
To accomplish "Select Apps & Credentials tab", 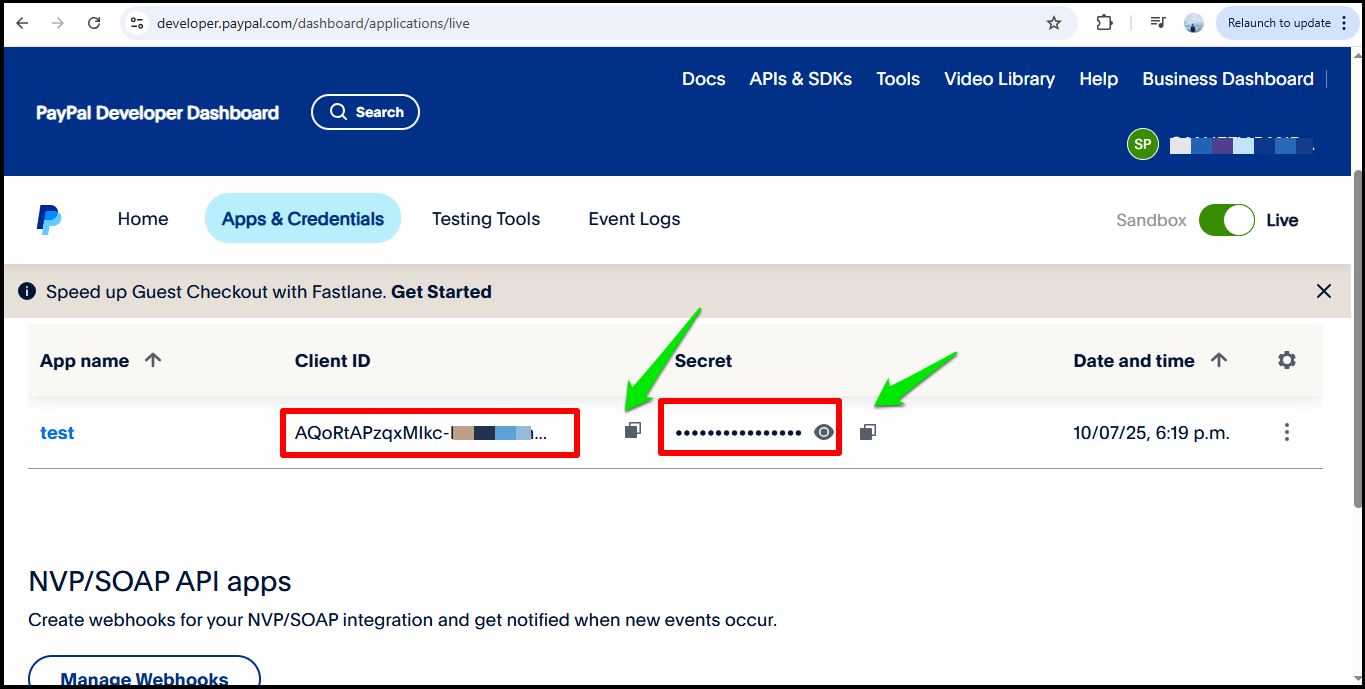I will click(303, 219).
